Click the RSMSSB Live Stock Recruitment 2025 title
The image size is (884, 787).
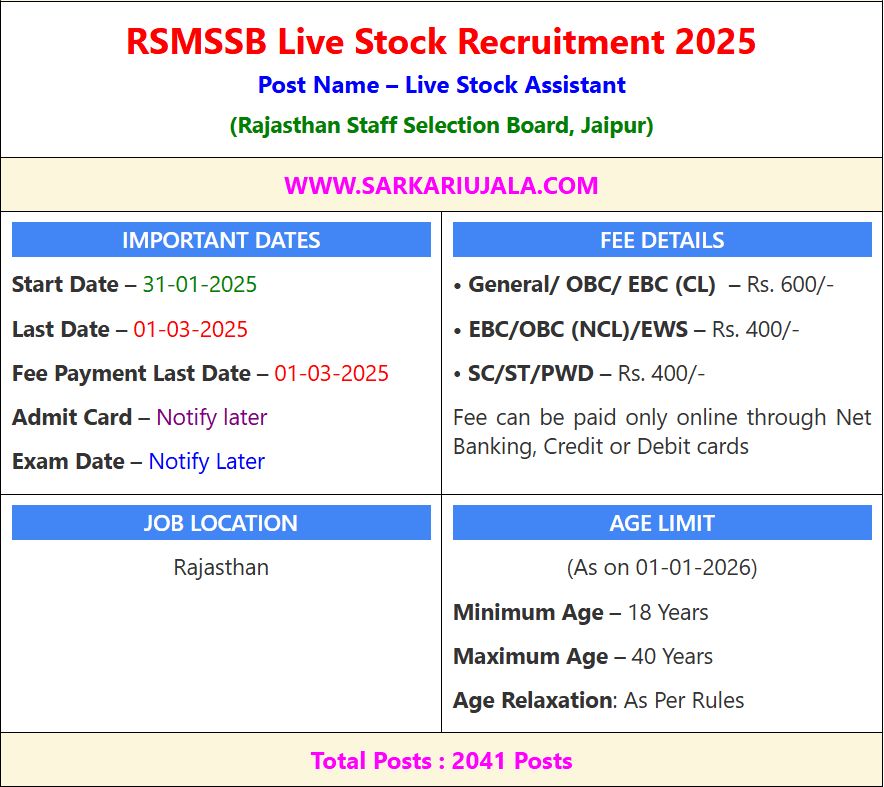441,42
